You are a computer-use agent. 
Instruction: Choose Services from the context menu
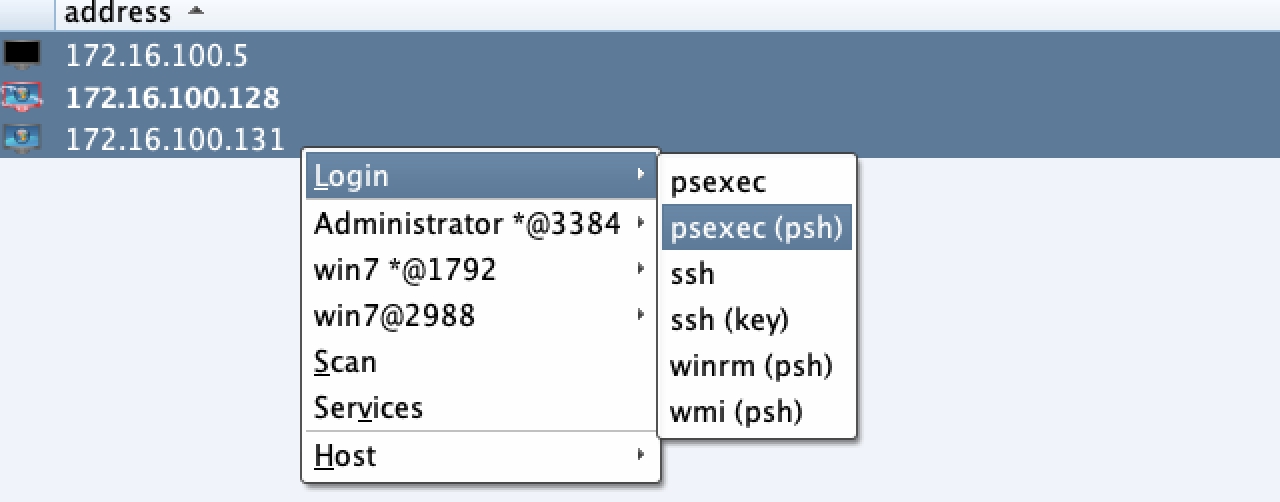click(368, 408)
